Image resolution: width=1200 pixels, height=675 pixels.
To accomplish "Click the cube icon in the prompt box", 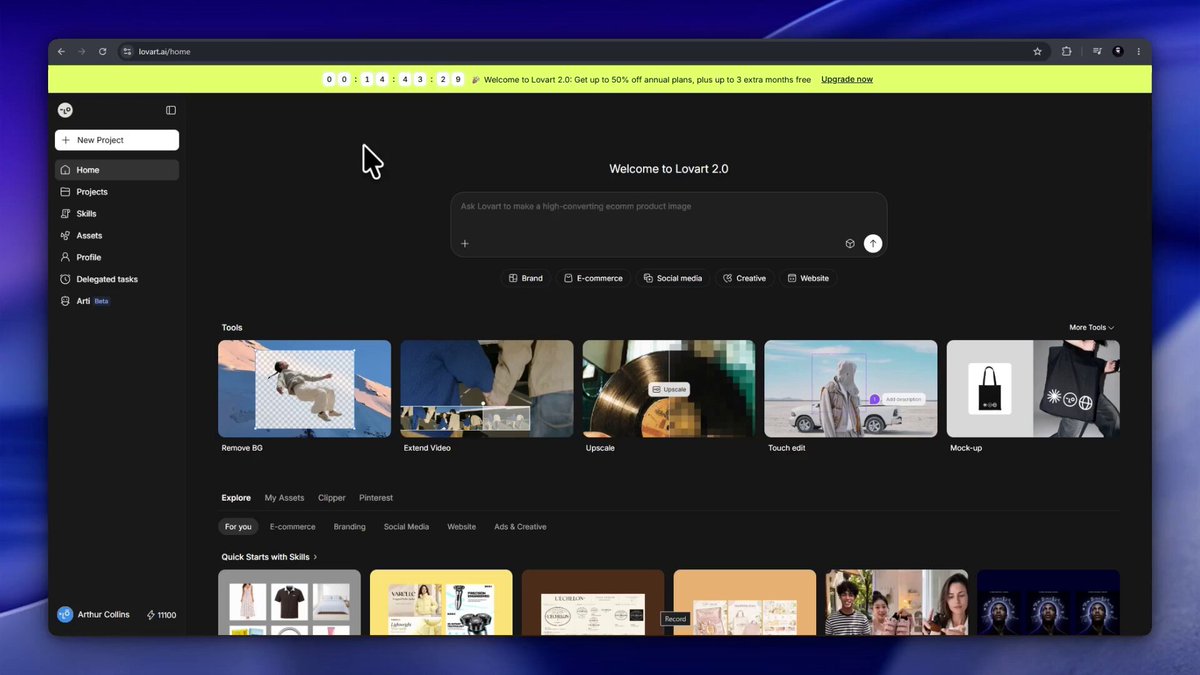I will click(x=850, y=243).
